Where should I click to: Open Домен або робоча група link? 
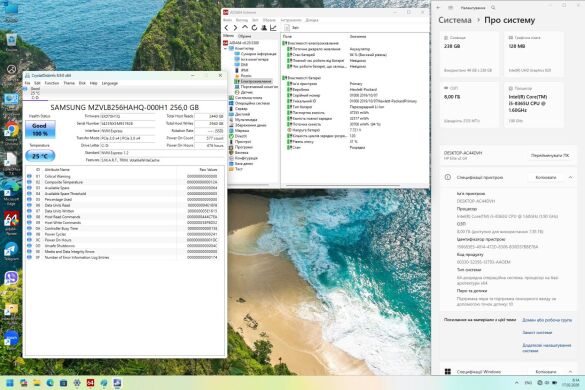point(547,320)
